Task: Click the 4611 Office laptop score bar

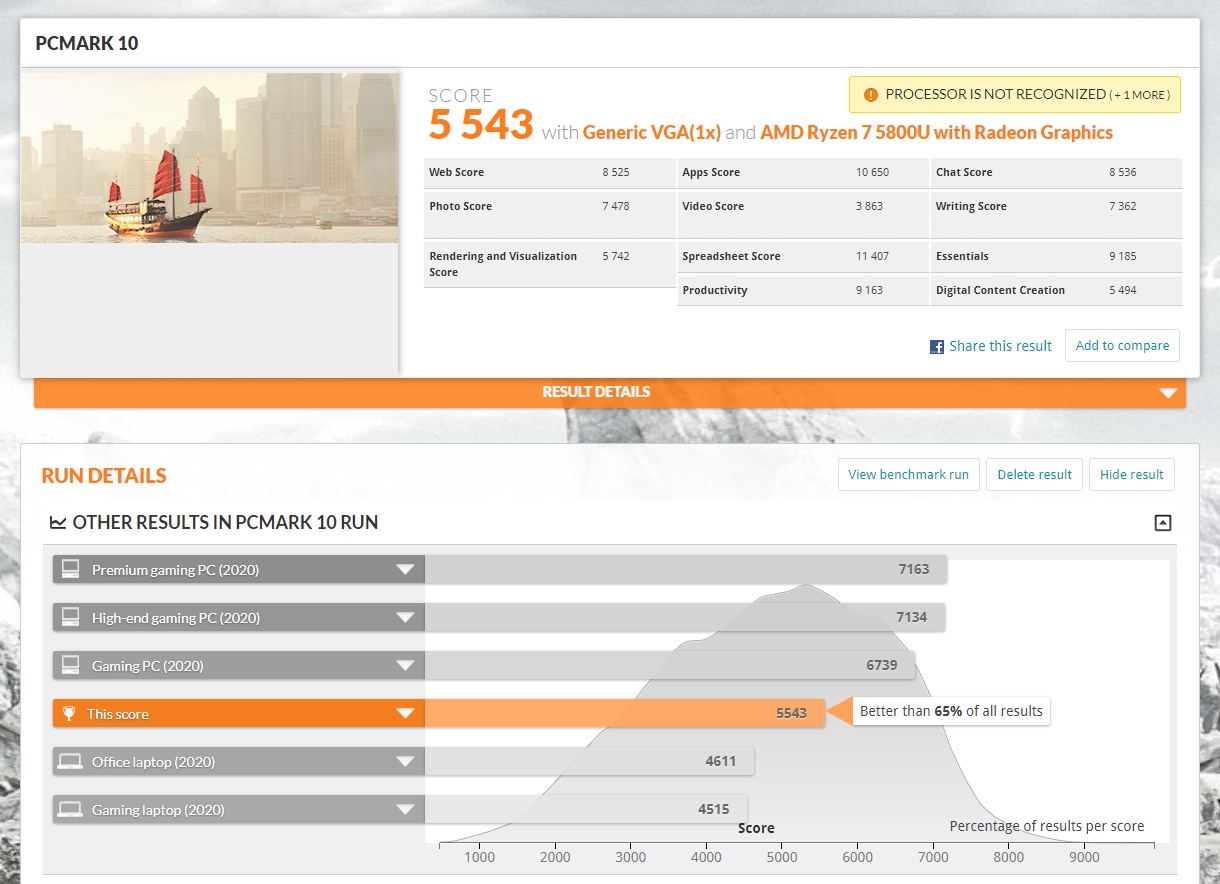Action: [x=589, y=762]
